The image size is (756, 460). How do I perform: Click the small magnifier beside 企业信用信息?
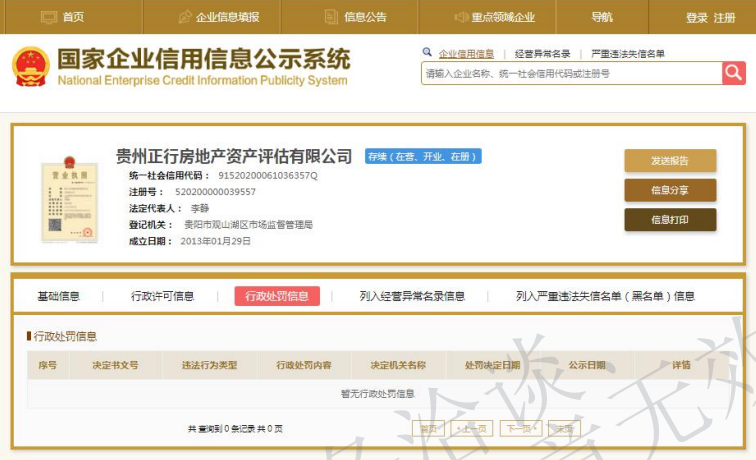(x=427, y=53)
